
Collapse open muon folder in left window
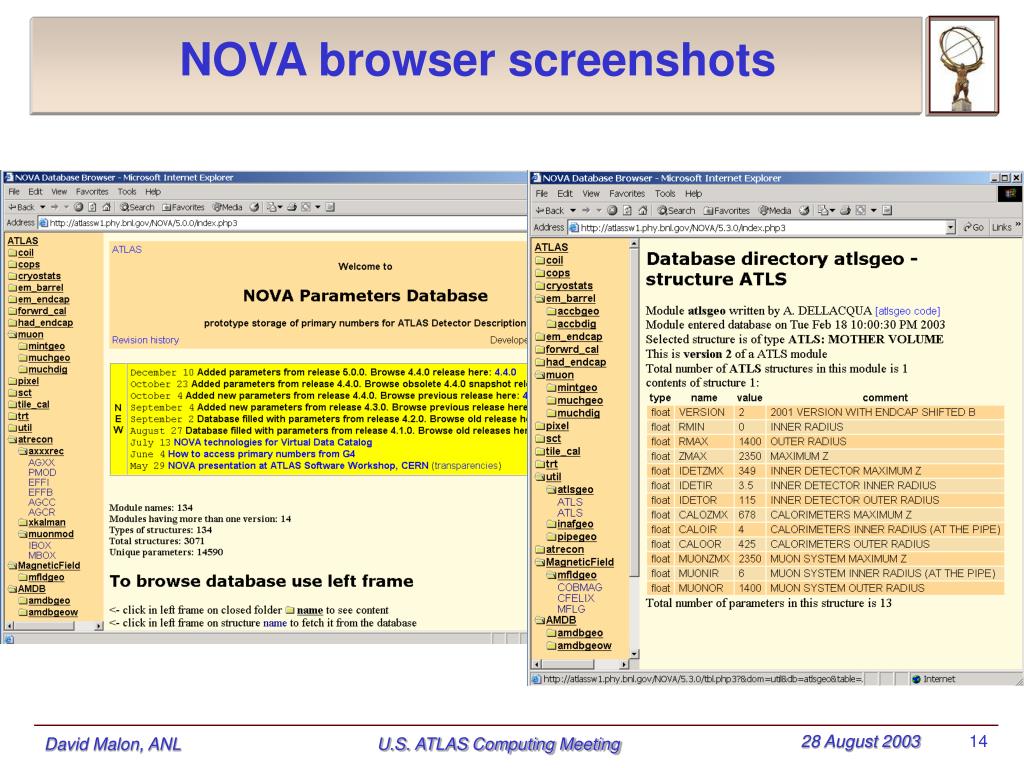12,334
